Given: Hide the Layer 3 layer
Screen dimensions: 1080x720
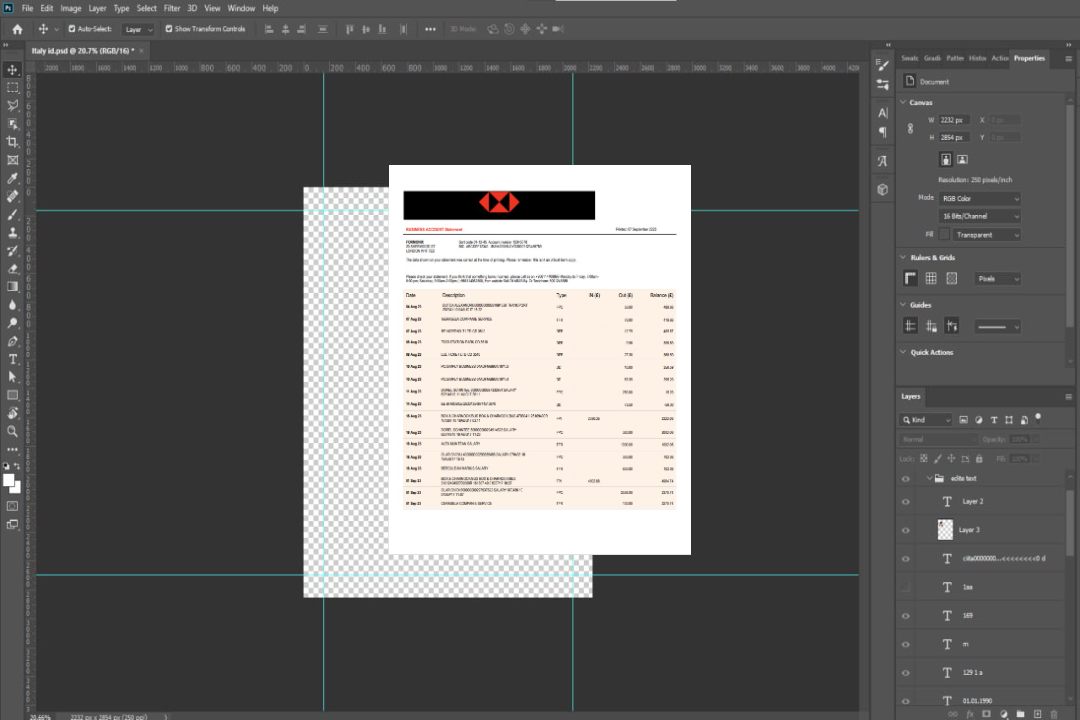Looking at the screenshot, I should [906, 530].
